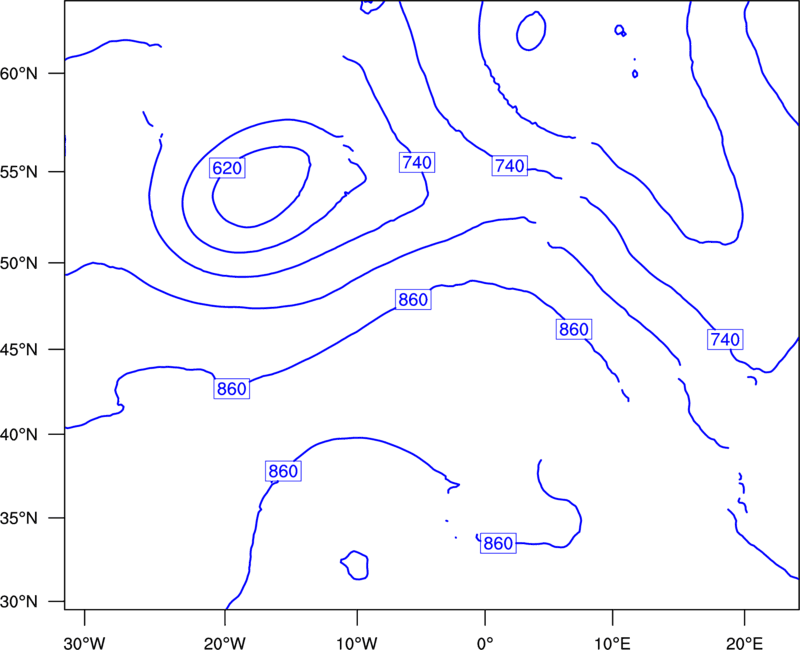
Task: Pick the 10°W longitude axis label
Action: [357, 643]
